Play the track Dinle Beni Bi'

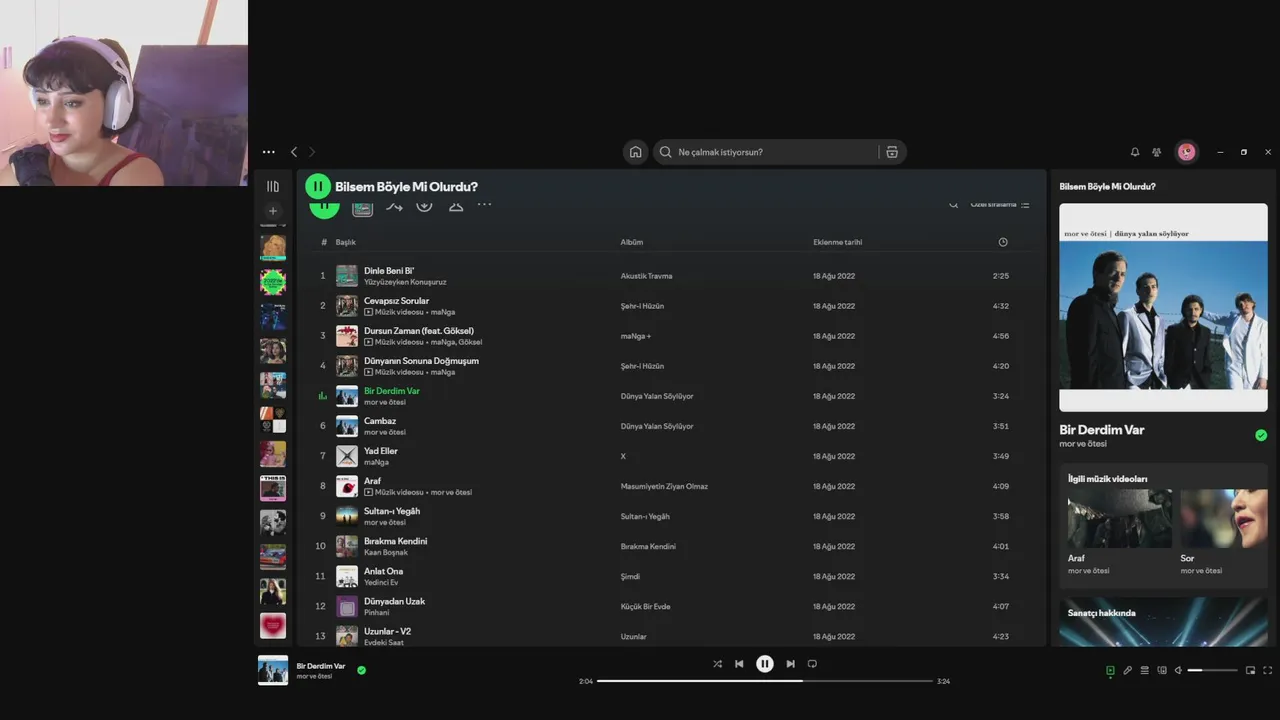[389, 271]
